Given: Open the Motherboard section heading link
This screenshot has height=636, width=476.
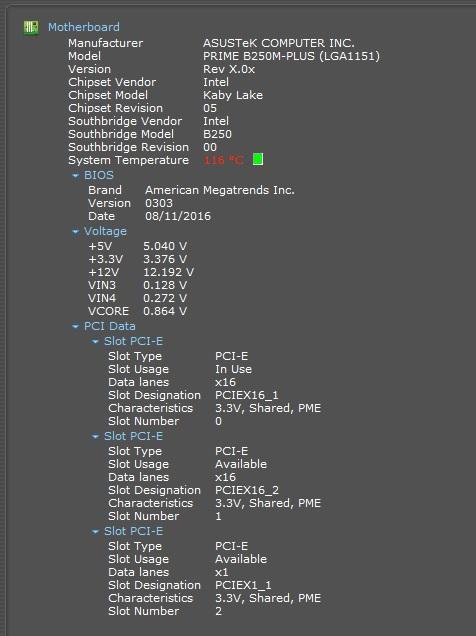Looking at the screenshot, I should pos(84,27).
